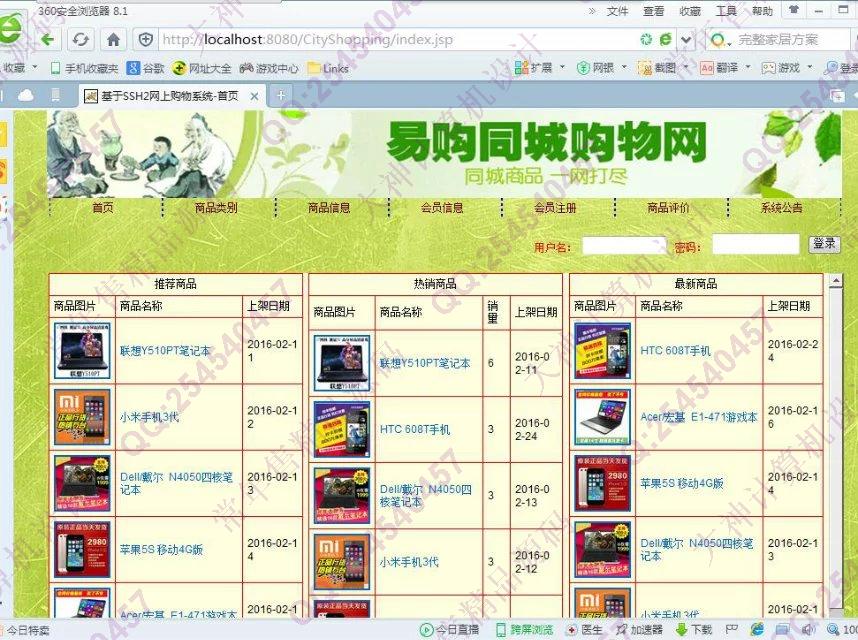This screenshot has width=858, height=640.
Task: Open 商品类别 navigation link
Action: point(216,207)
